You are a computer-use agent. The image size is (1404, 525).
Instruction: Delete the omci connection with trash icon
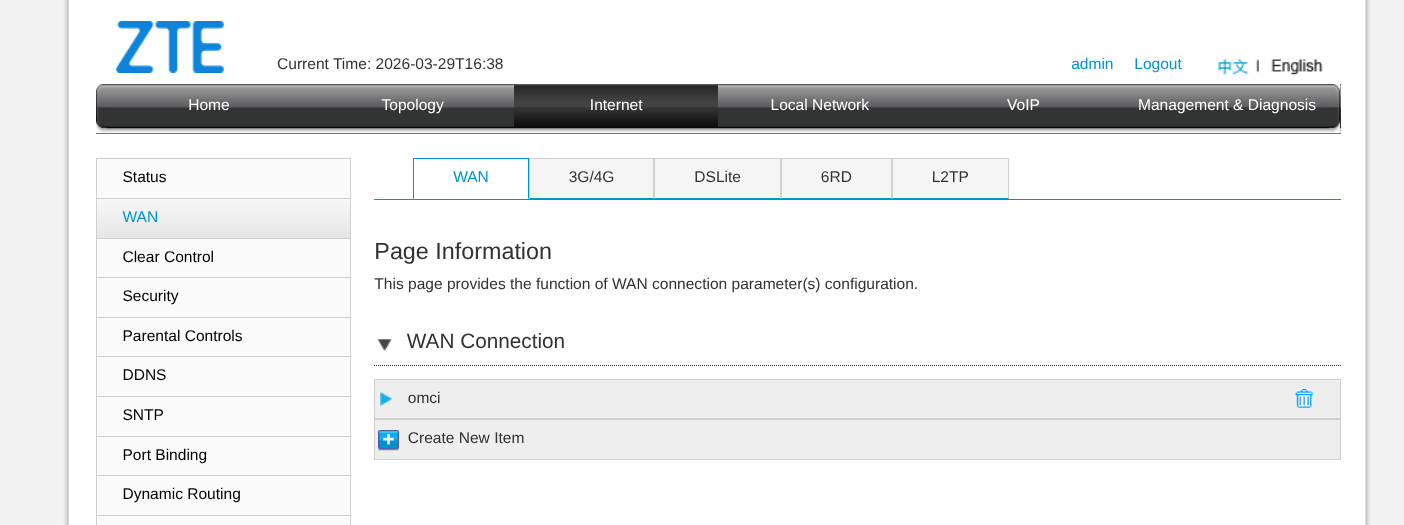(1304, 399)
